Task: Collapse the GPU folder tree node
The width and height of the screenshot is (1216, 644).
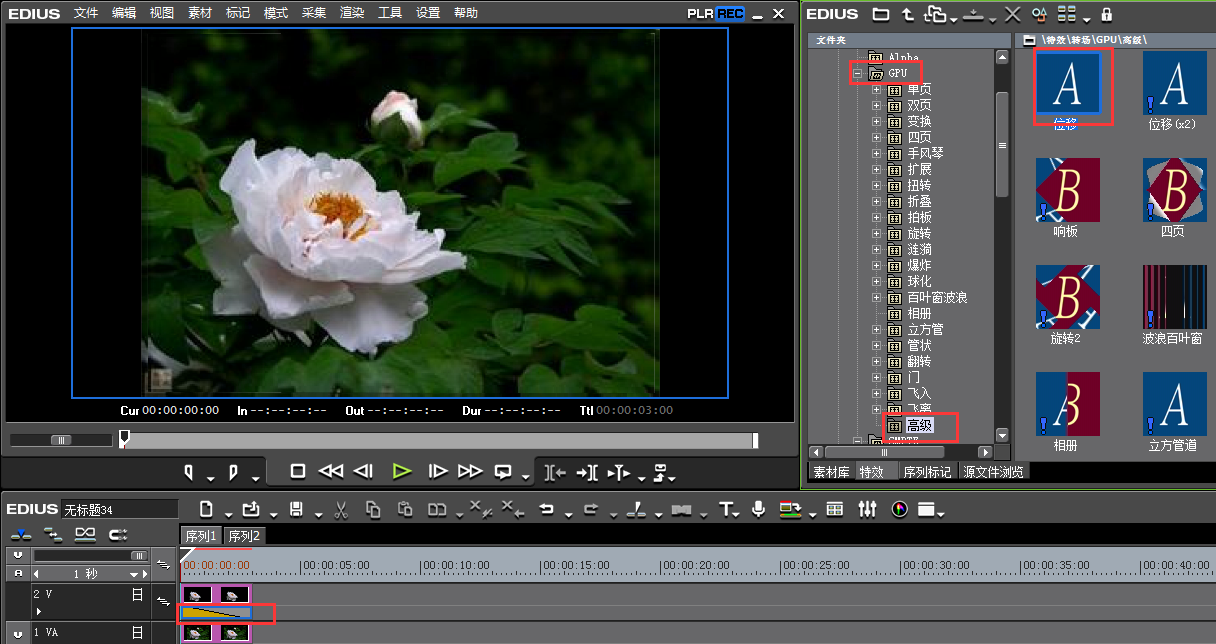Action: [x=857, y=74]
